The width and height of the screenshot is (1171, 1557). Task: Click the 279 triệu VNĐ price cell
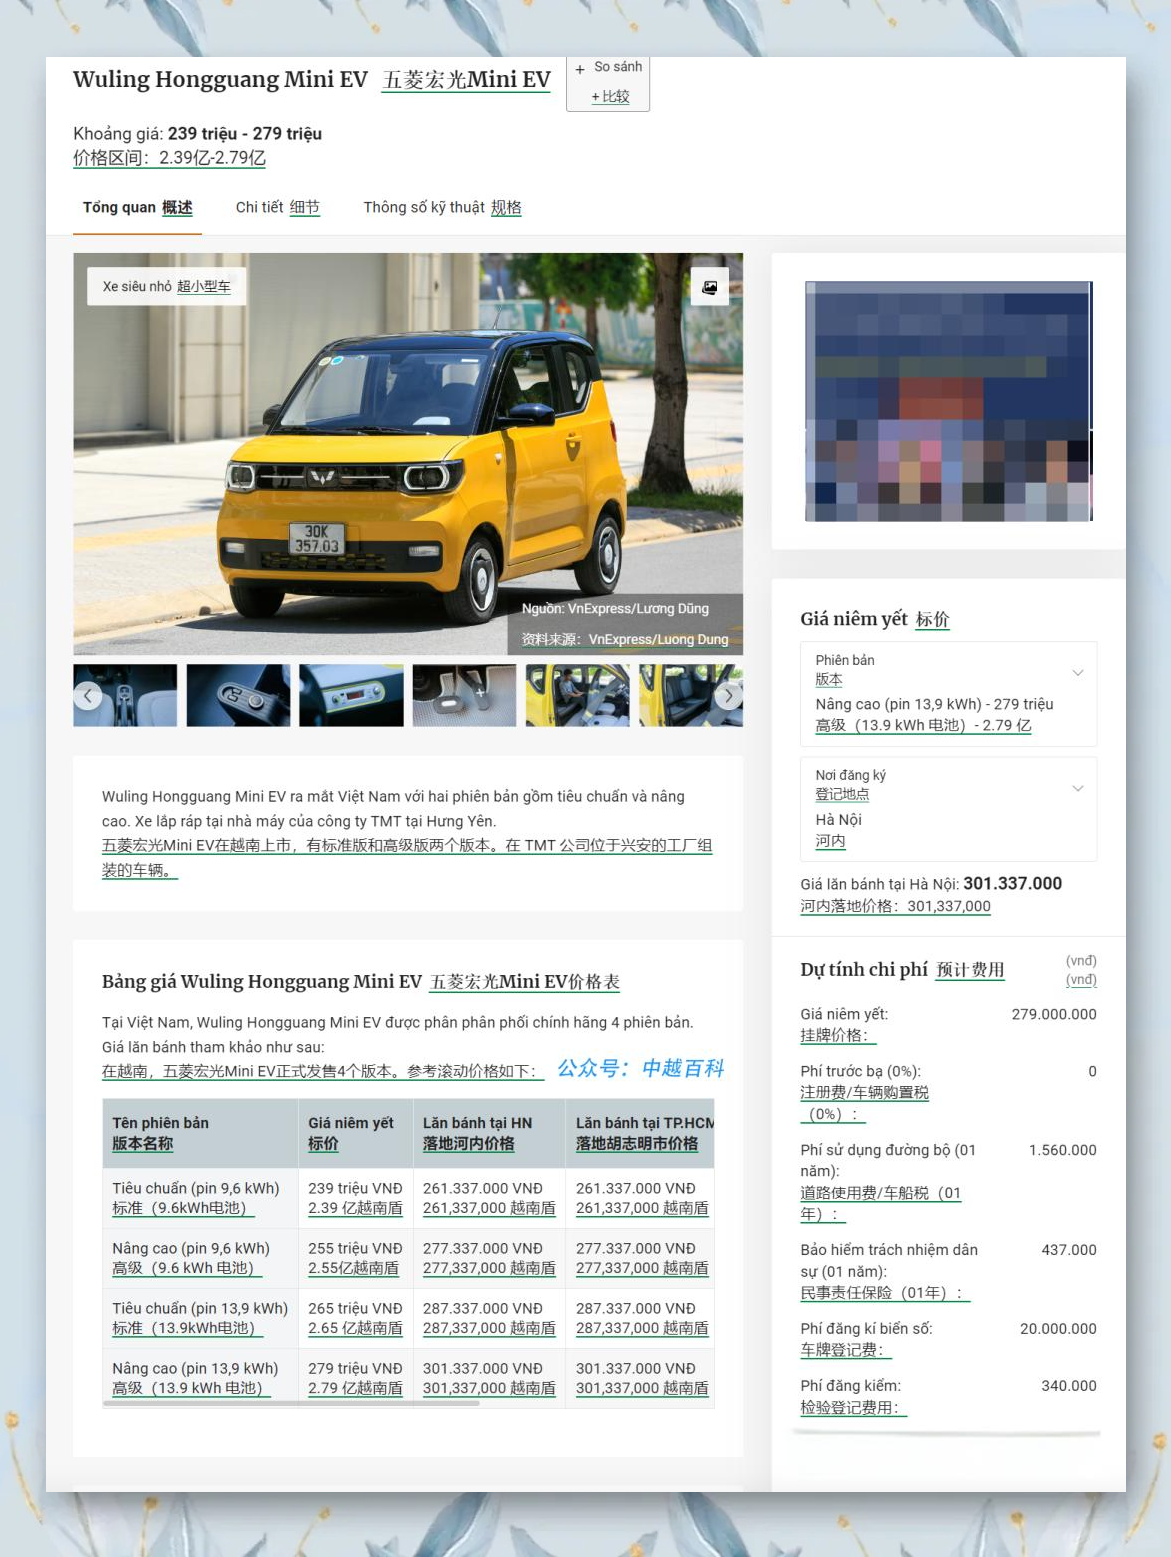tap(355, 1378)
